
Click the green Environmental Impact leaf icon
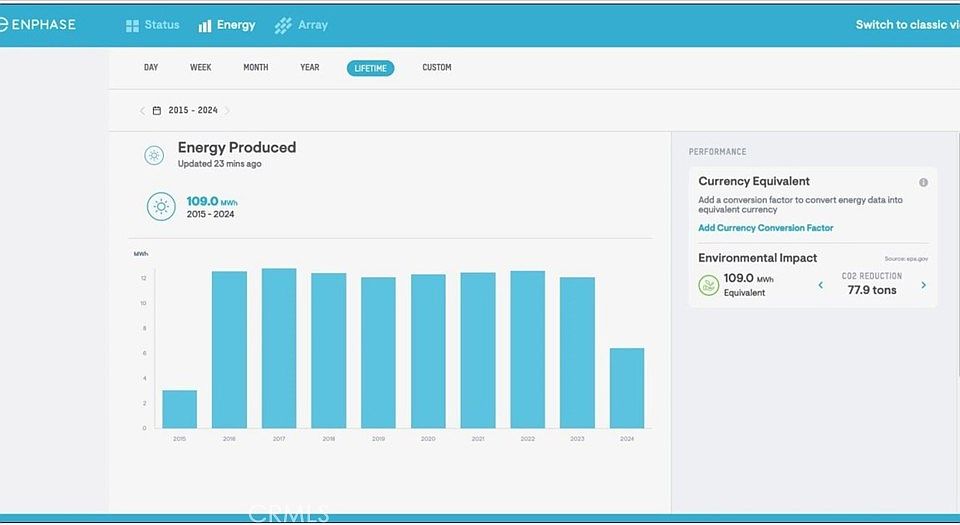709,285
